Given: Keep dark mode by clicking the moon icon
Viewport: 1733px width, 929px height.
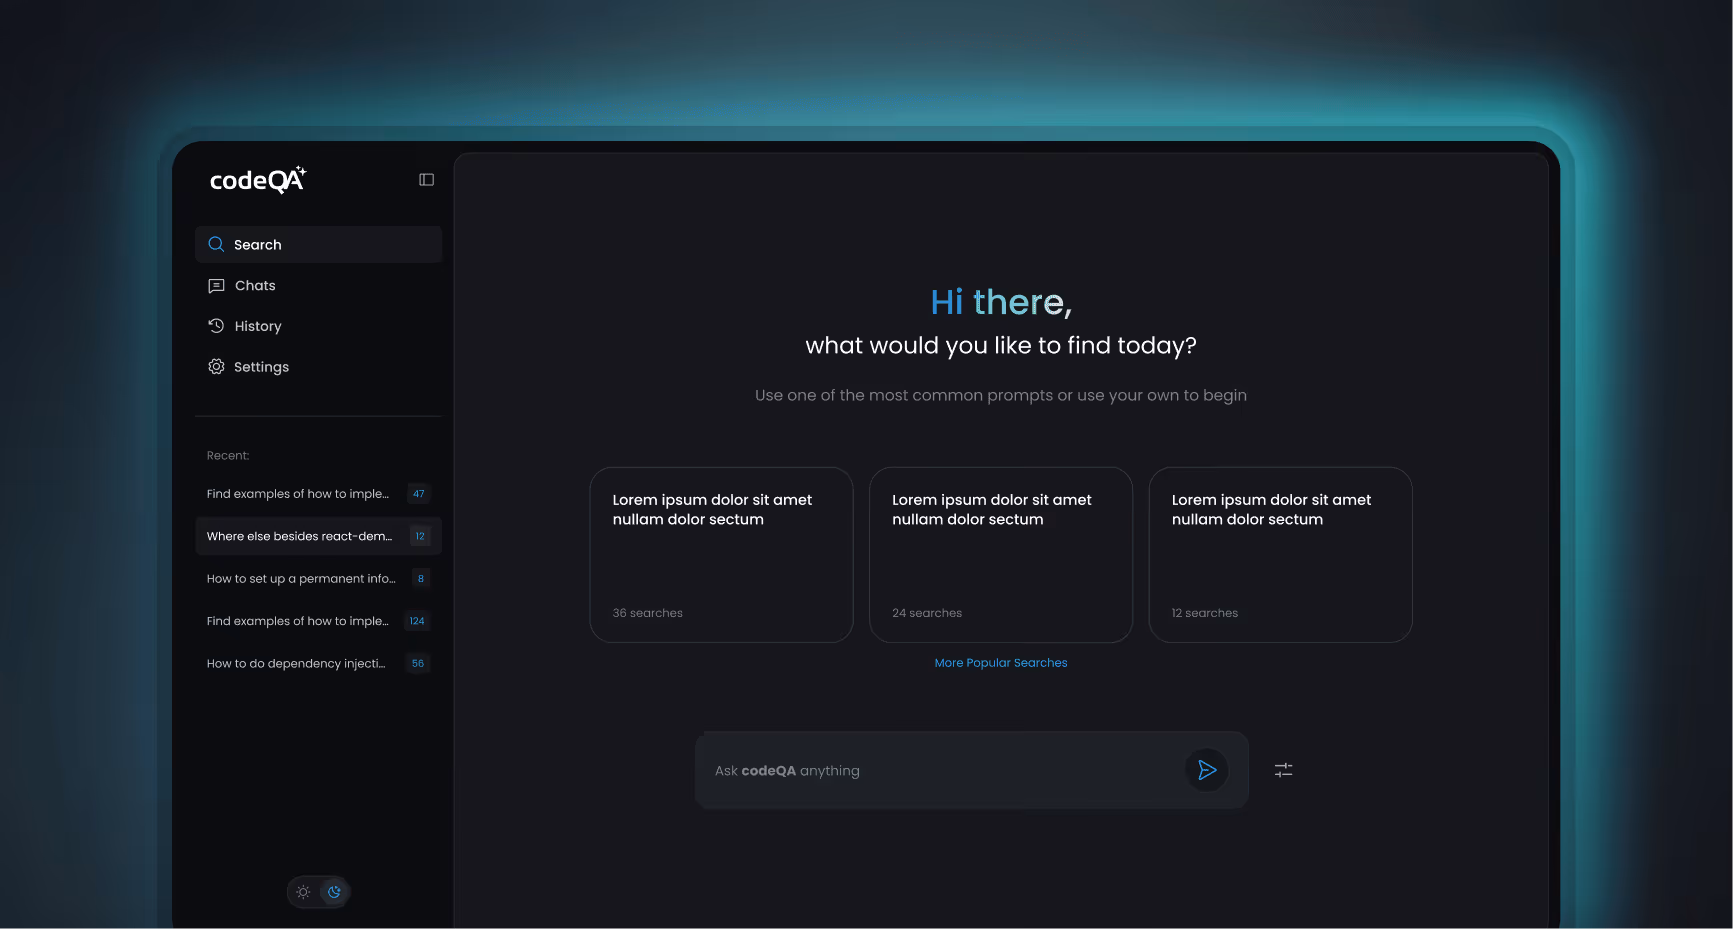Looking at the screenshot, I should pyautogui.click(x=334, y=892).
